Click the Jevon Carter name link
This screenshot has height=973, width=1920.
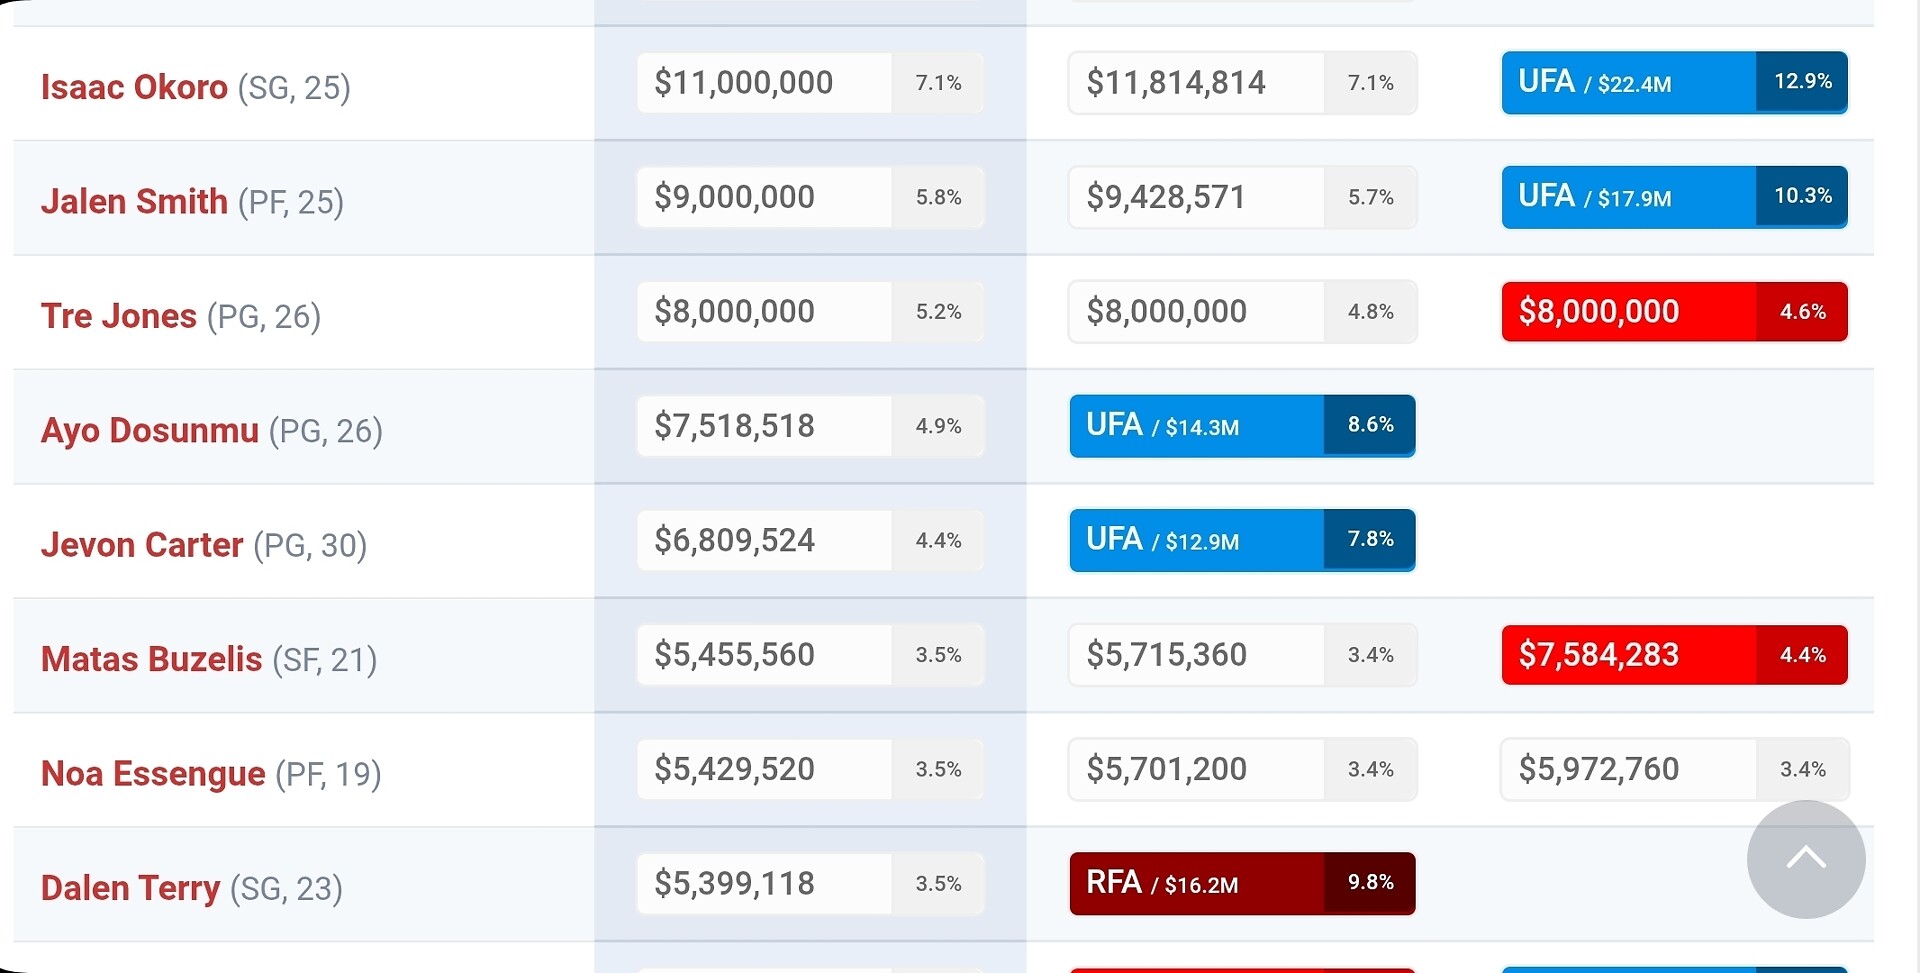(141, 545)
